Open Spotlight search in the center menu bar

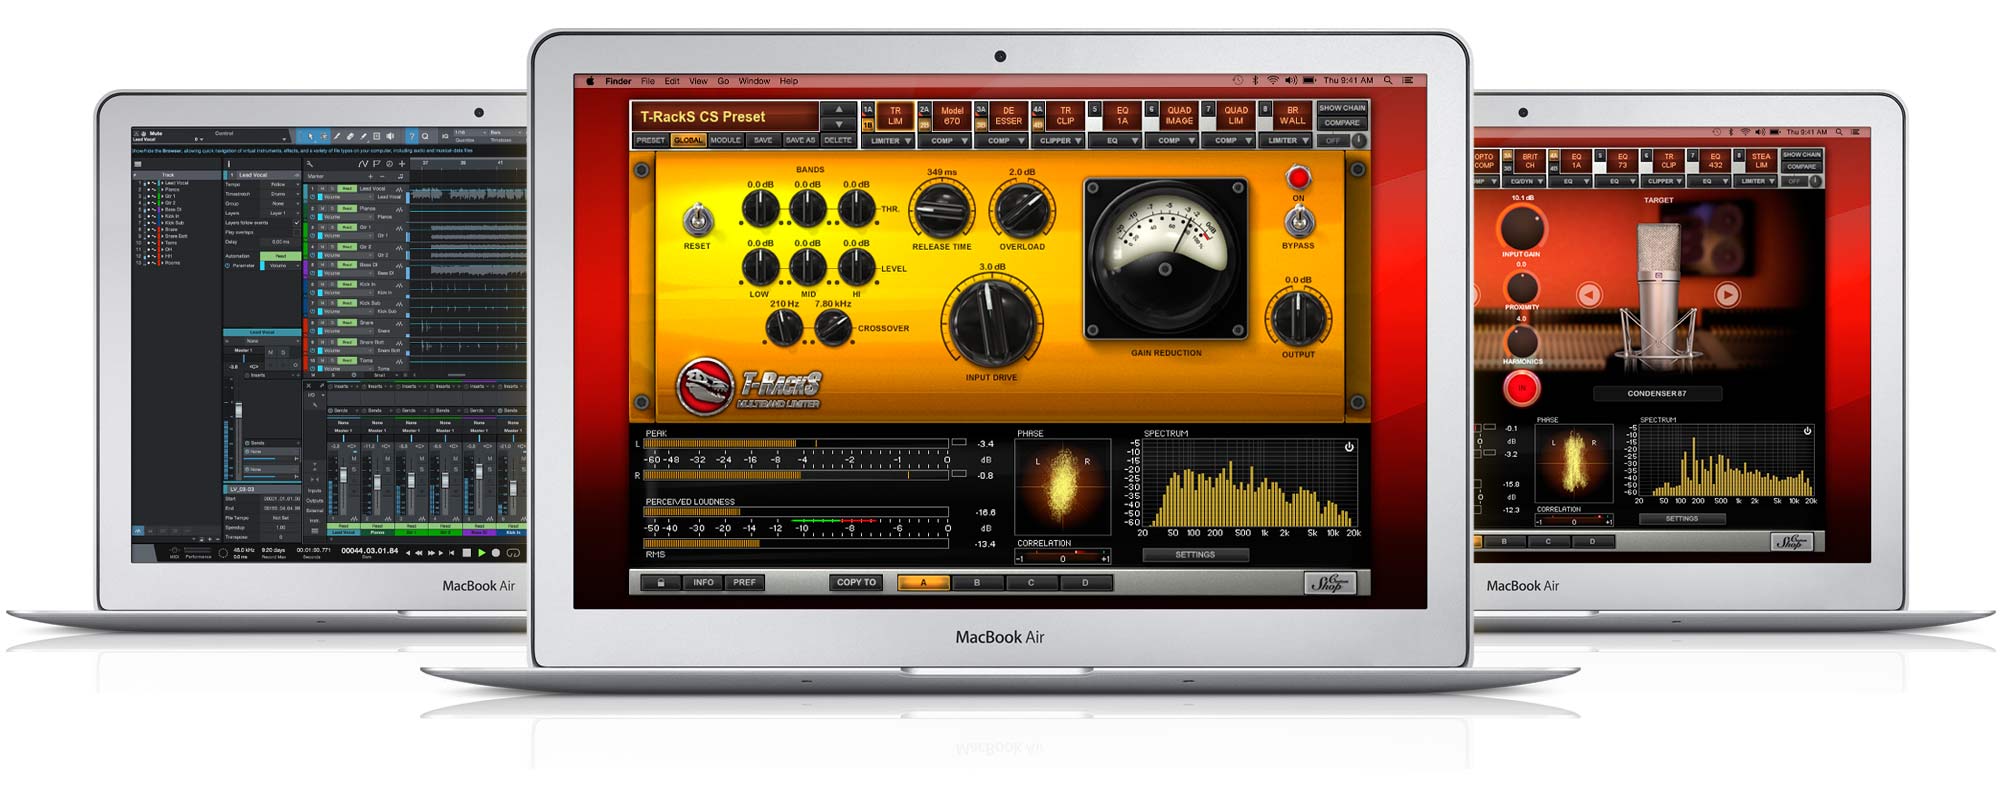[x=1388, y=81]
